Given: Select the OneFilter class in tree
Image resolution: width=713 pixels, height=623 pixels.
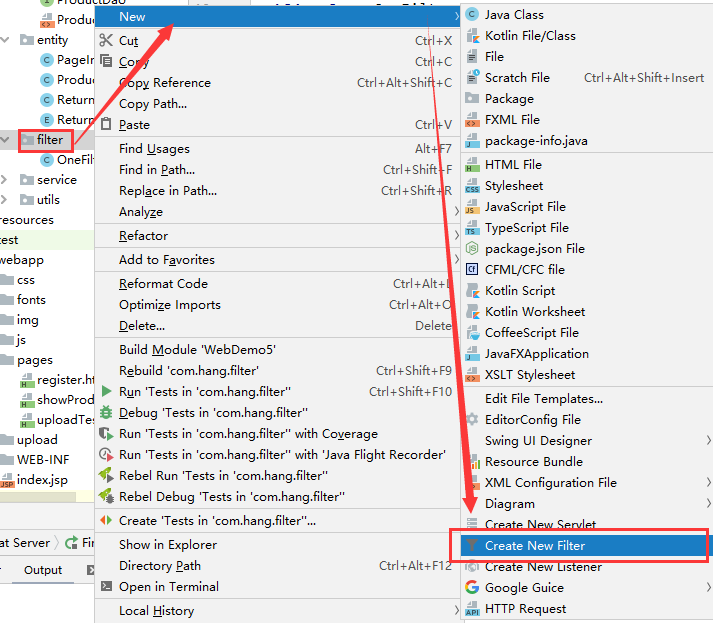Looking at the screenshot, I should click(x=75, y=160).
